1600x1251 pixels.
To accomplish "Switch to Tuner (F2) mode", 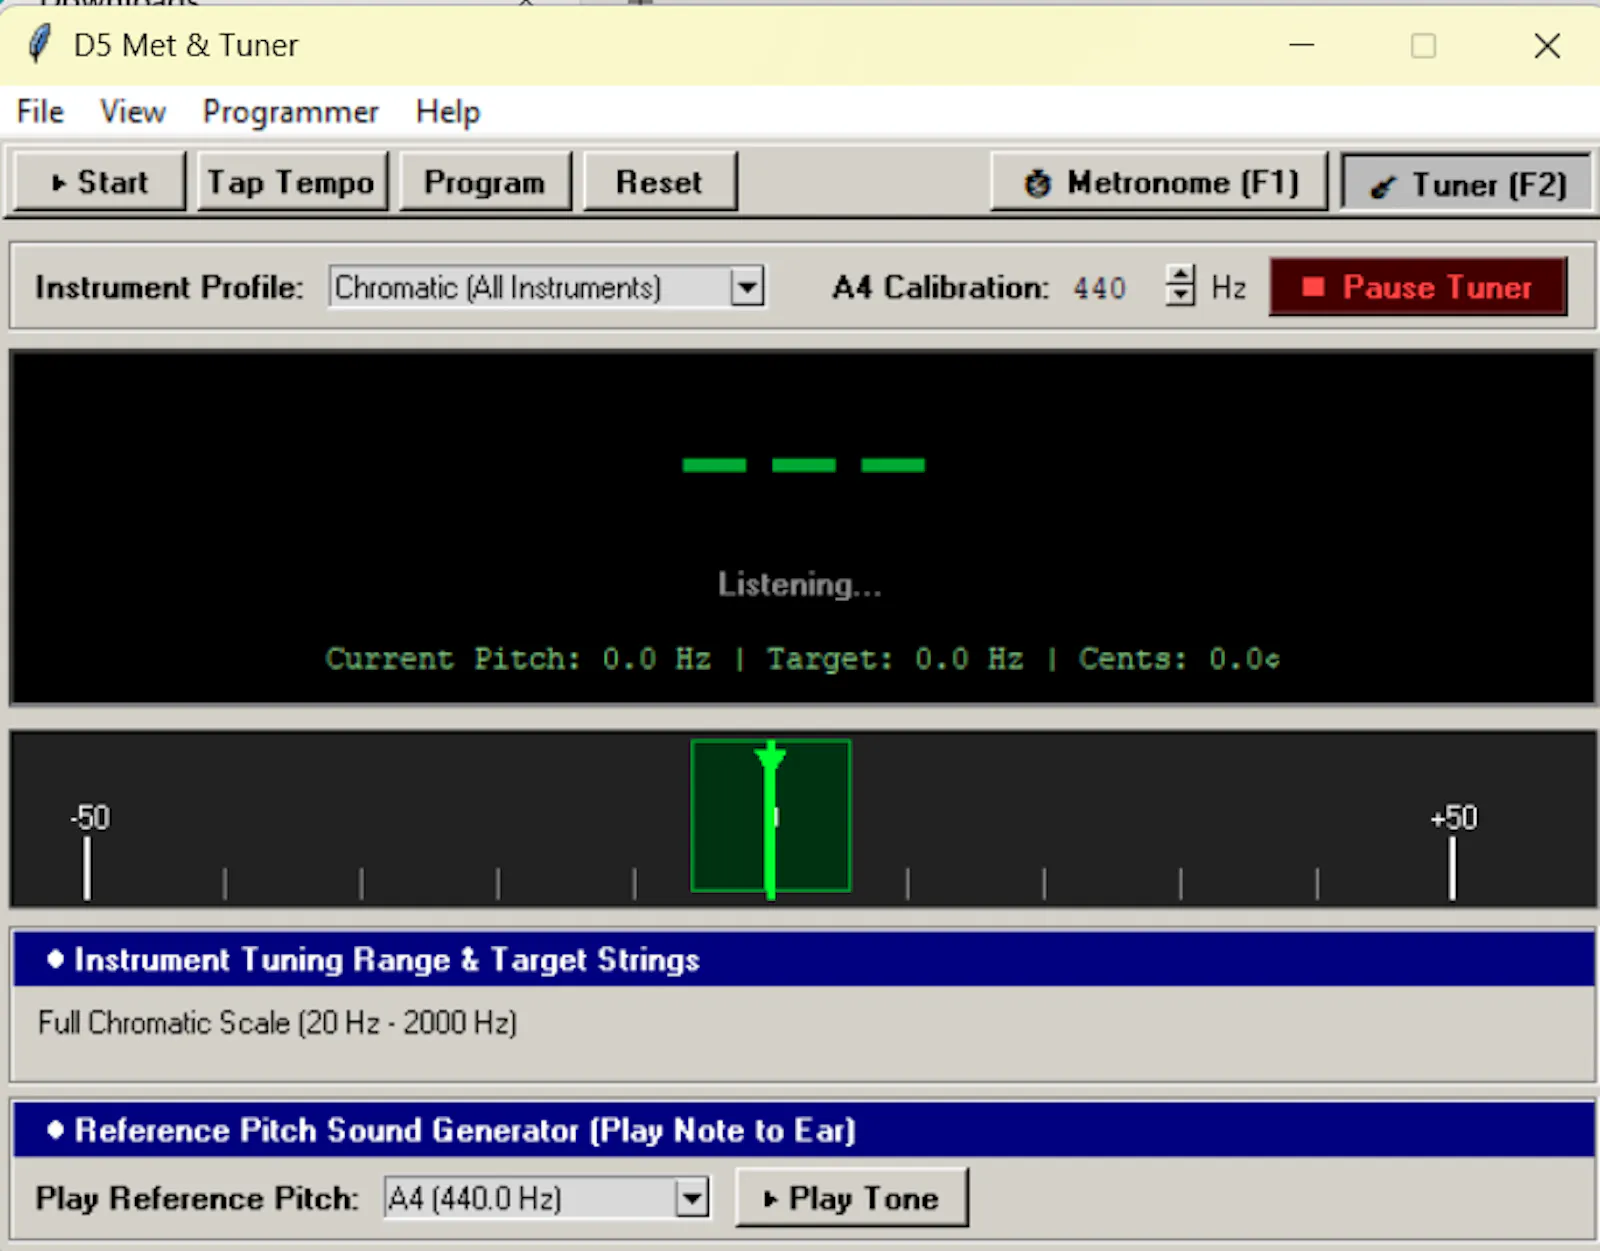I will [1466, 184].
